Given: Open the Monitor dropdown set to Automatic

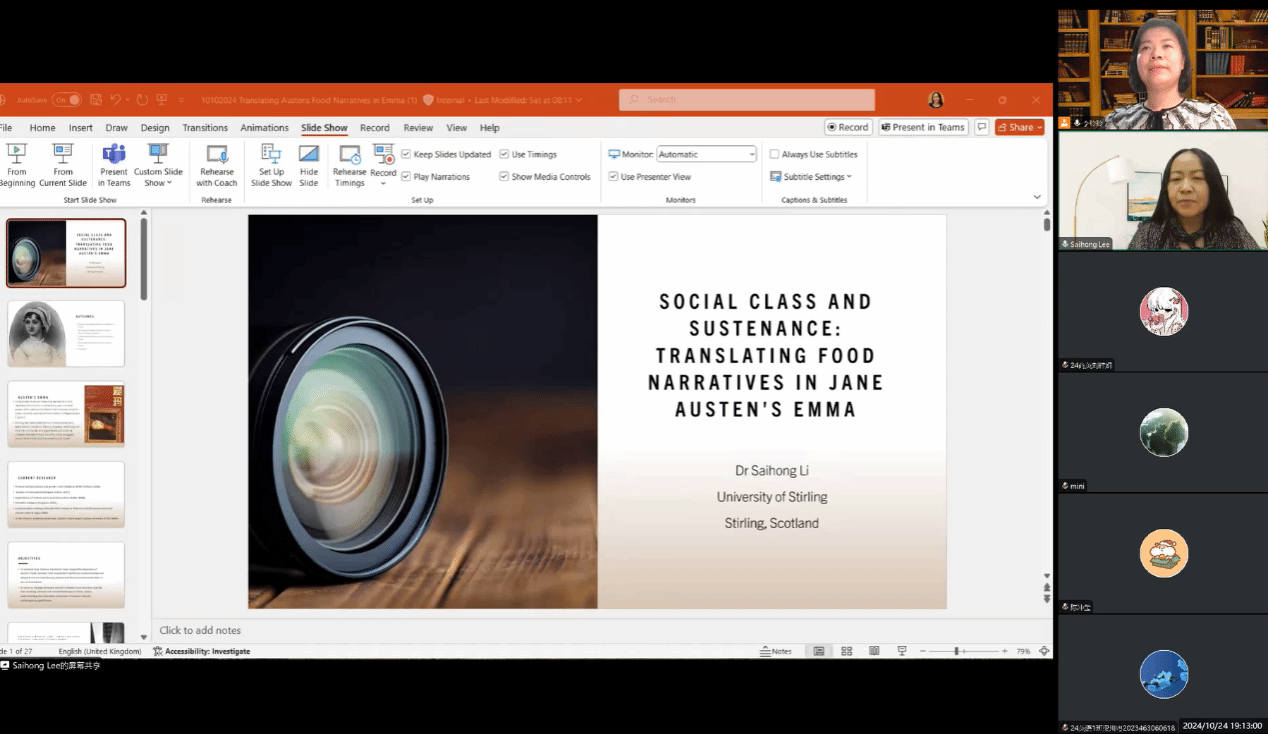Looking at the screenshot, I should tap(707, 155).
